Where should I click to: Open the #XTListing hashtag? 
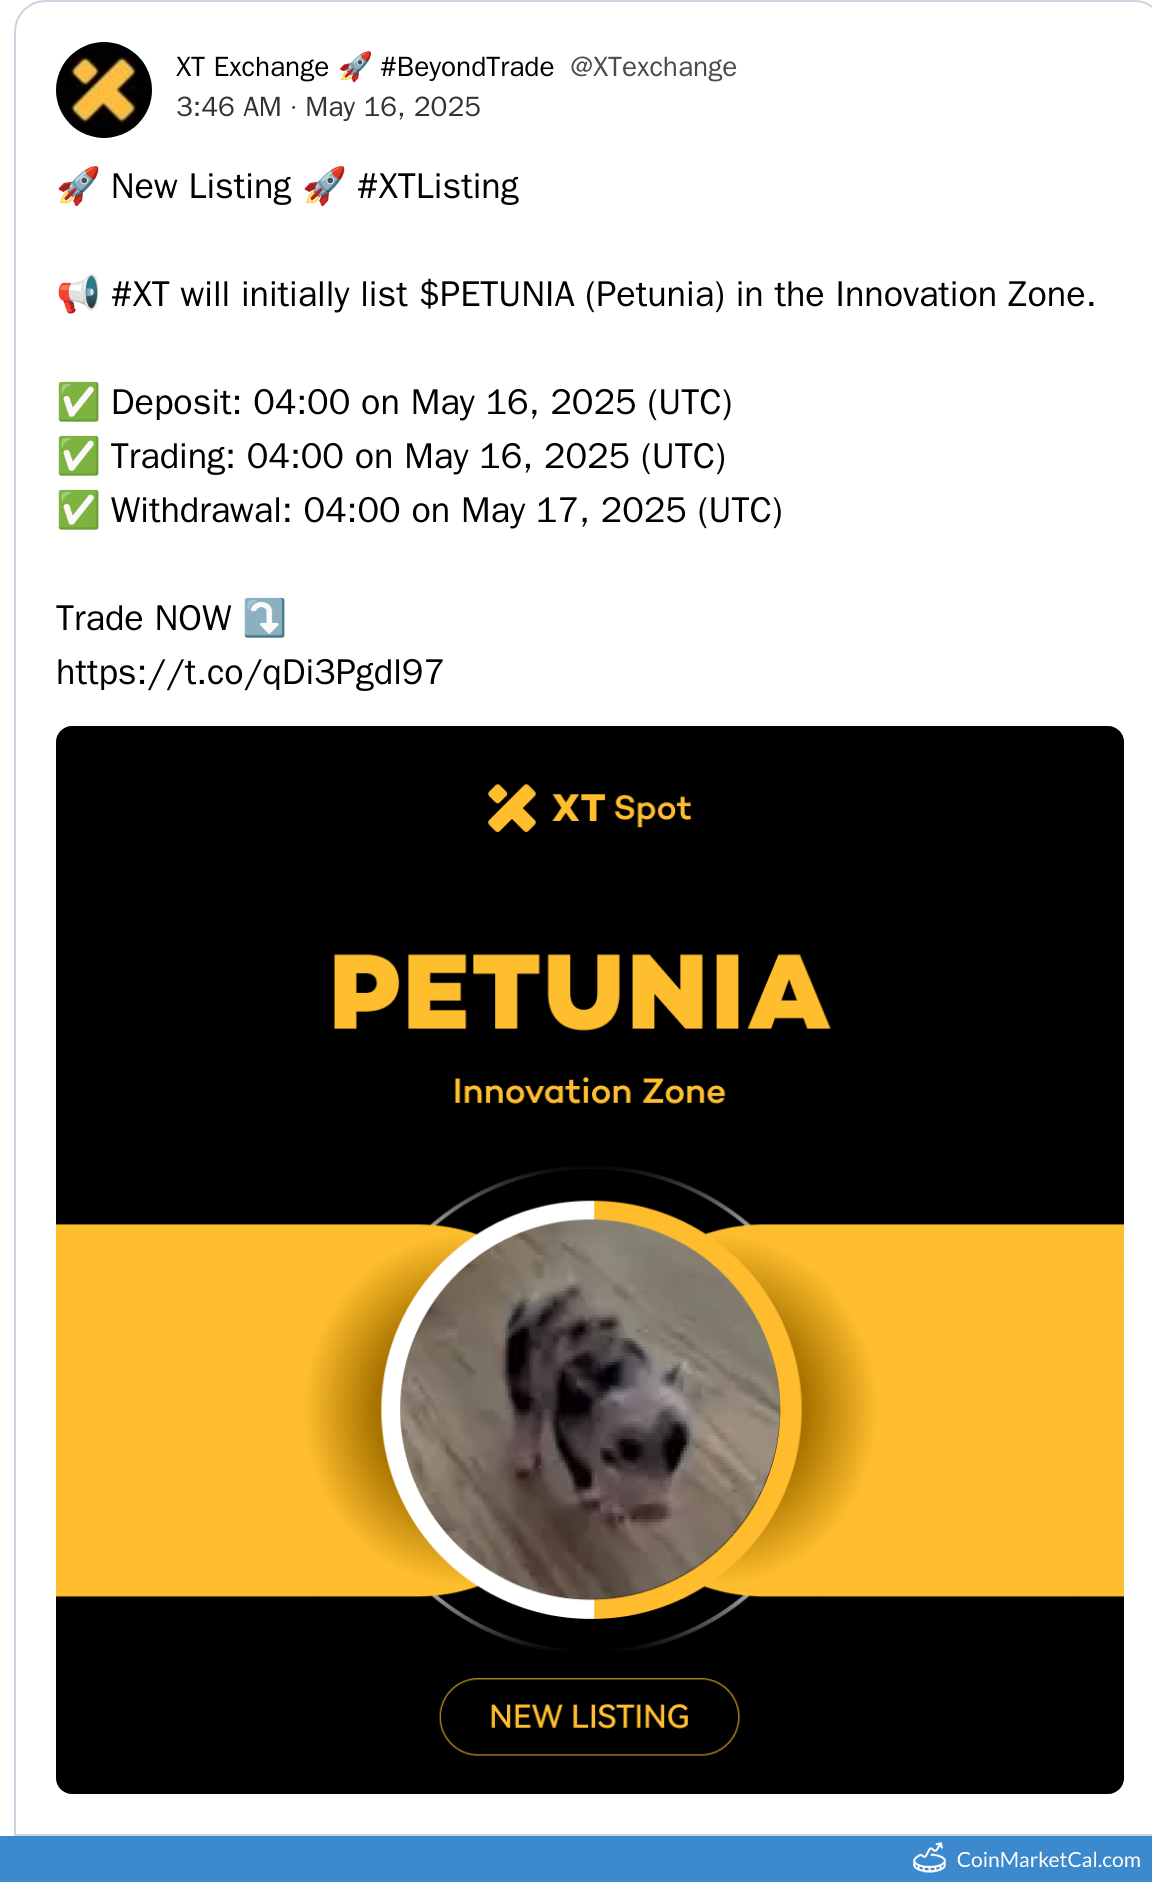tap(438, 186)
